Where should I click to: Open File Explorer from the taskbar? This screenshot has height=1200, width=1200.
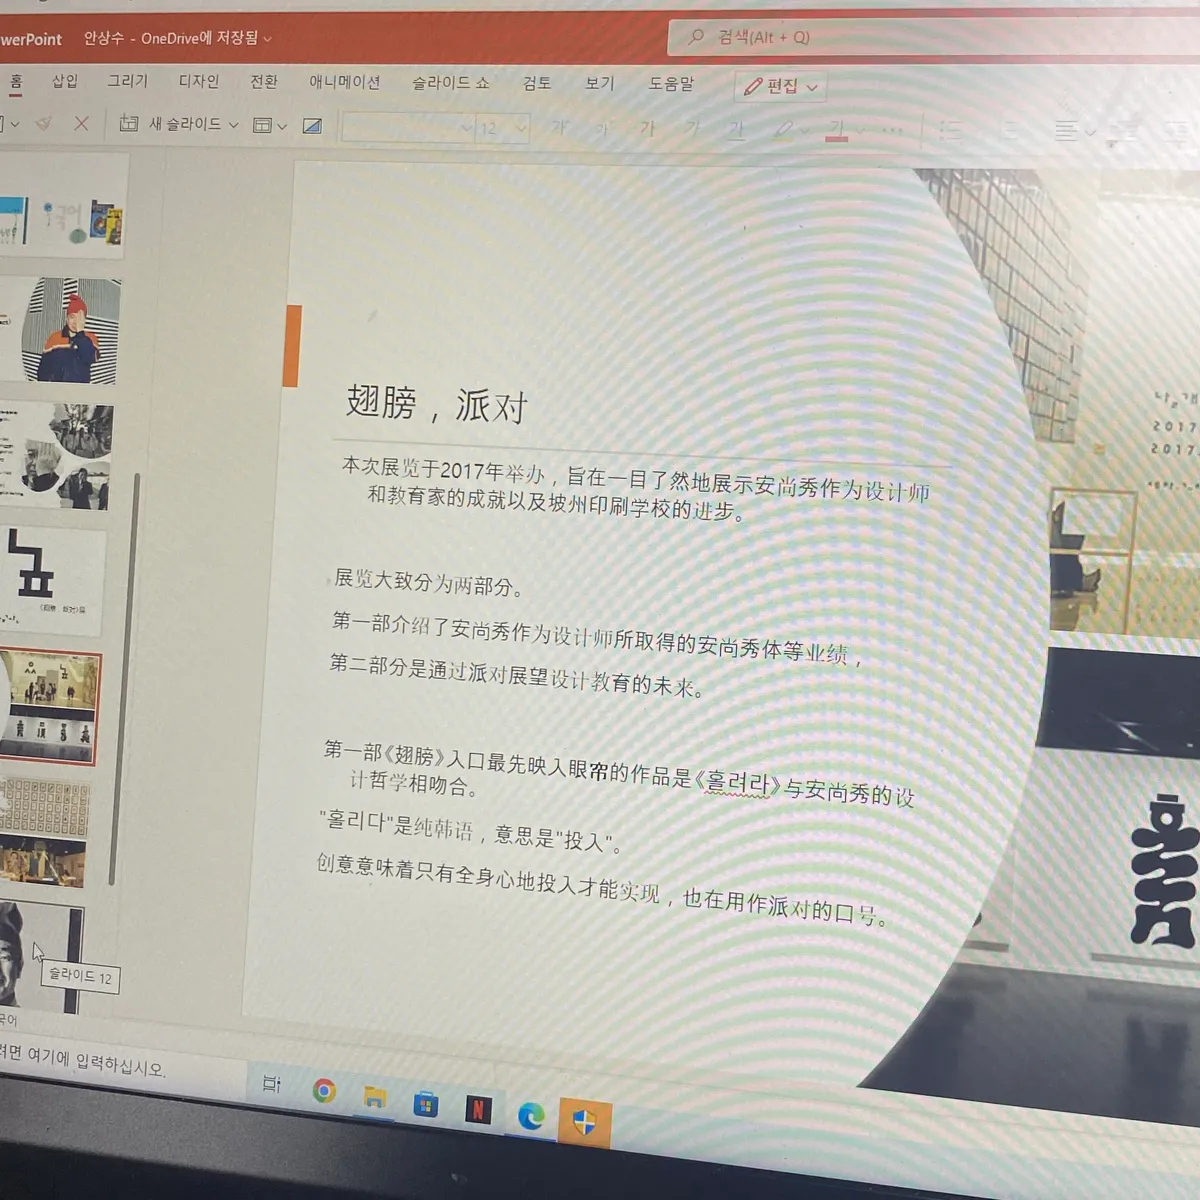click(375, 1098)
